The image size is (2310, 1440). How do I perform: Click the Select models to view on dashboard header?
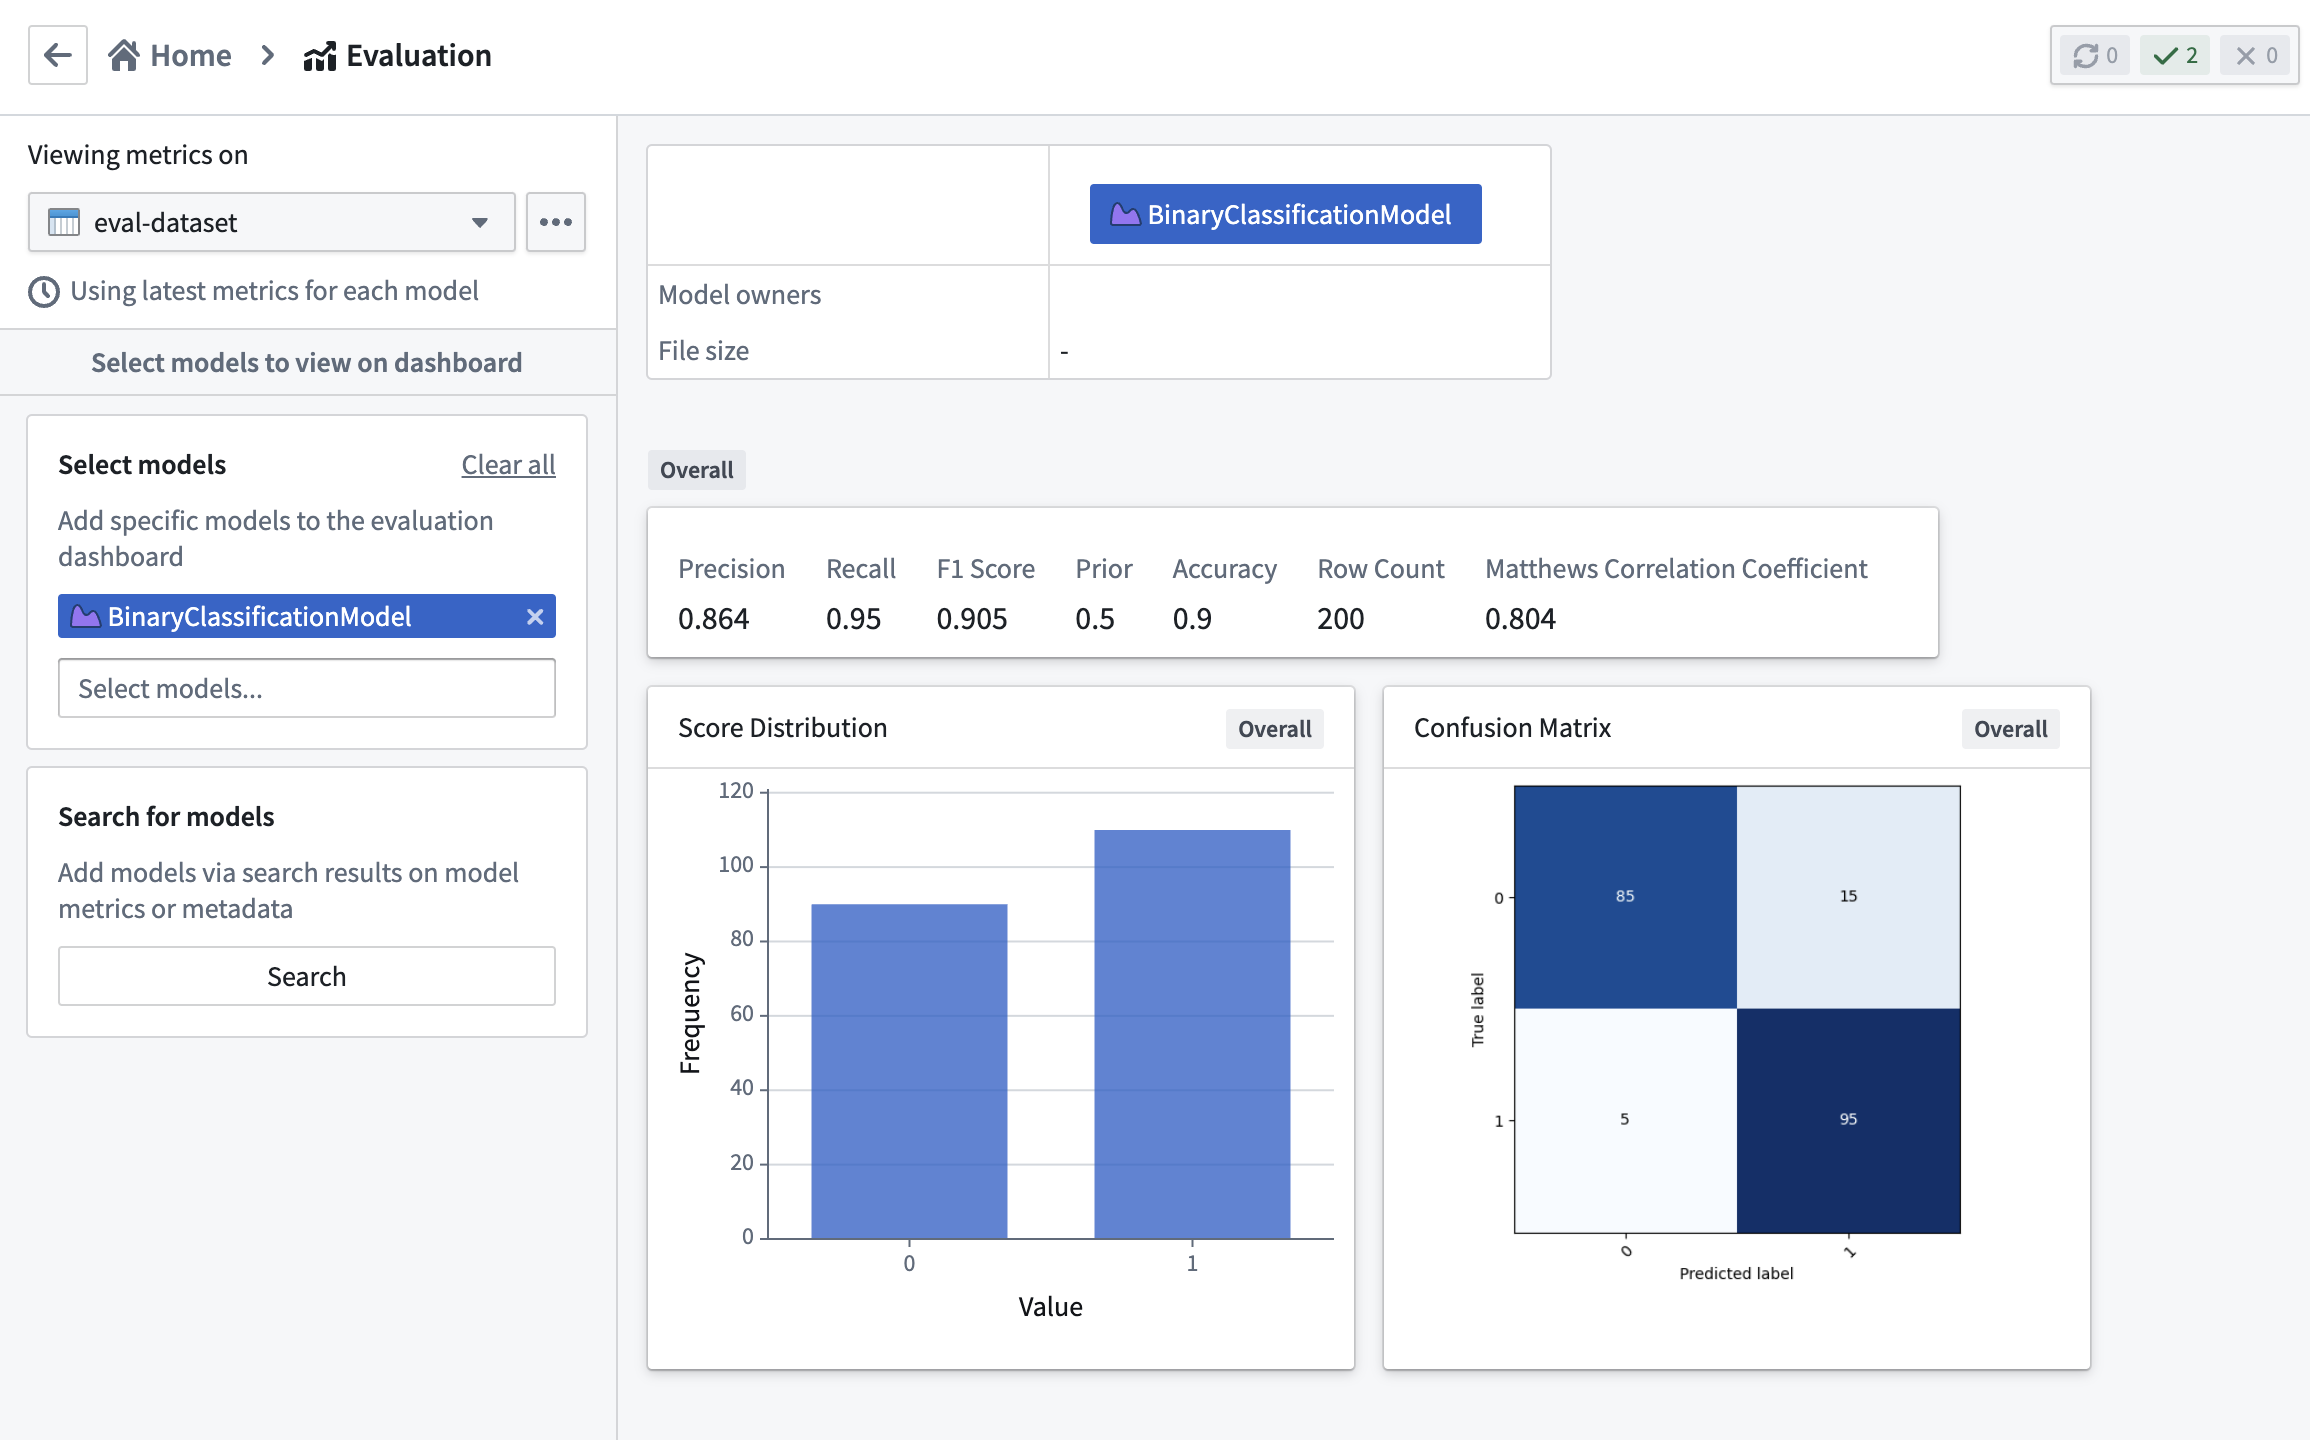[307, 362]
